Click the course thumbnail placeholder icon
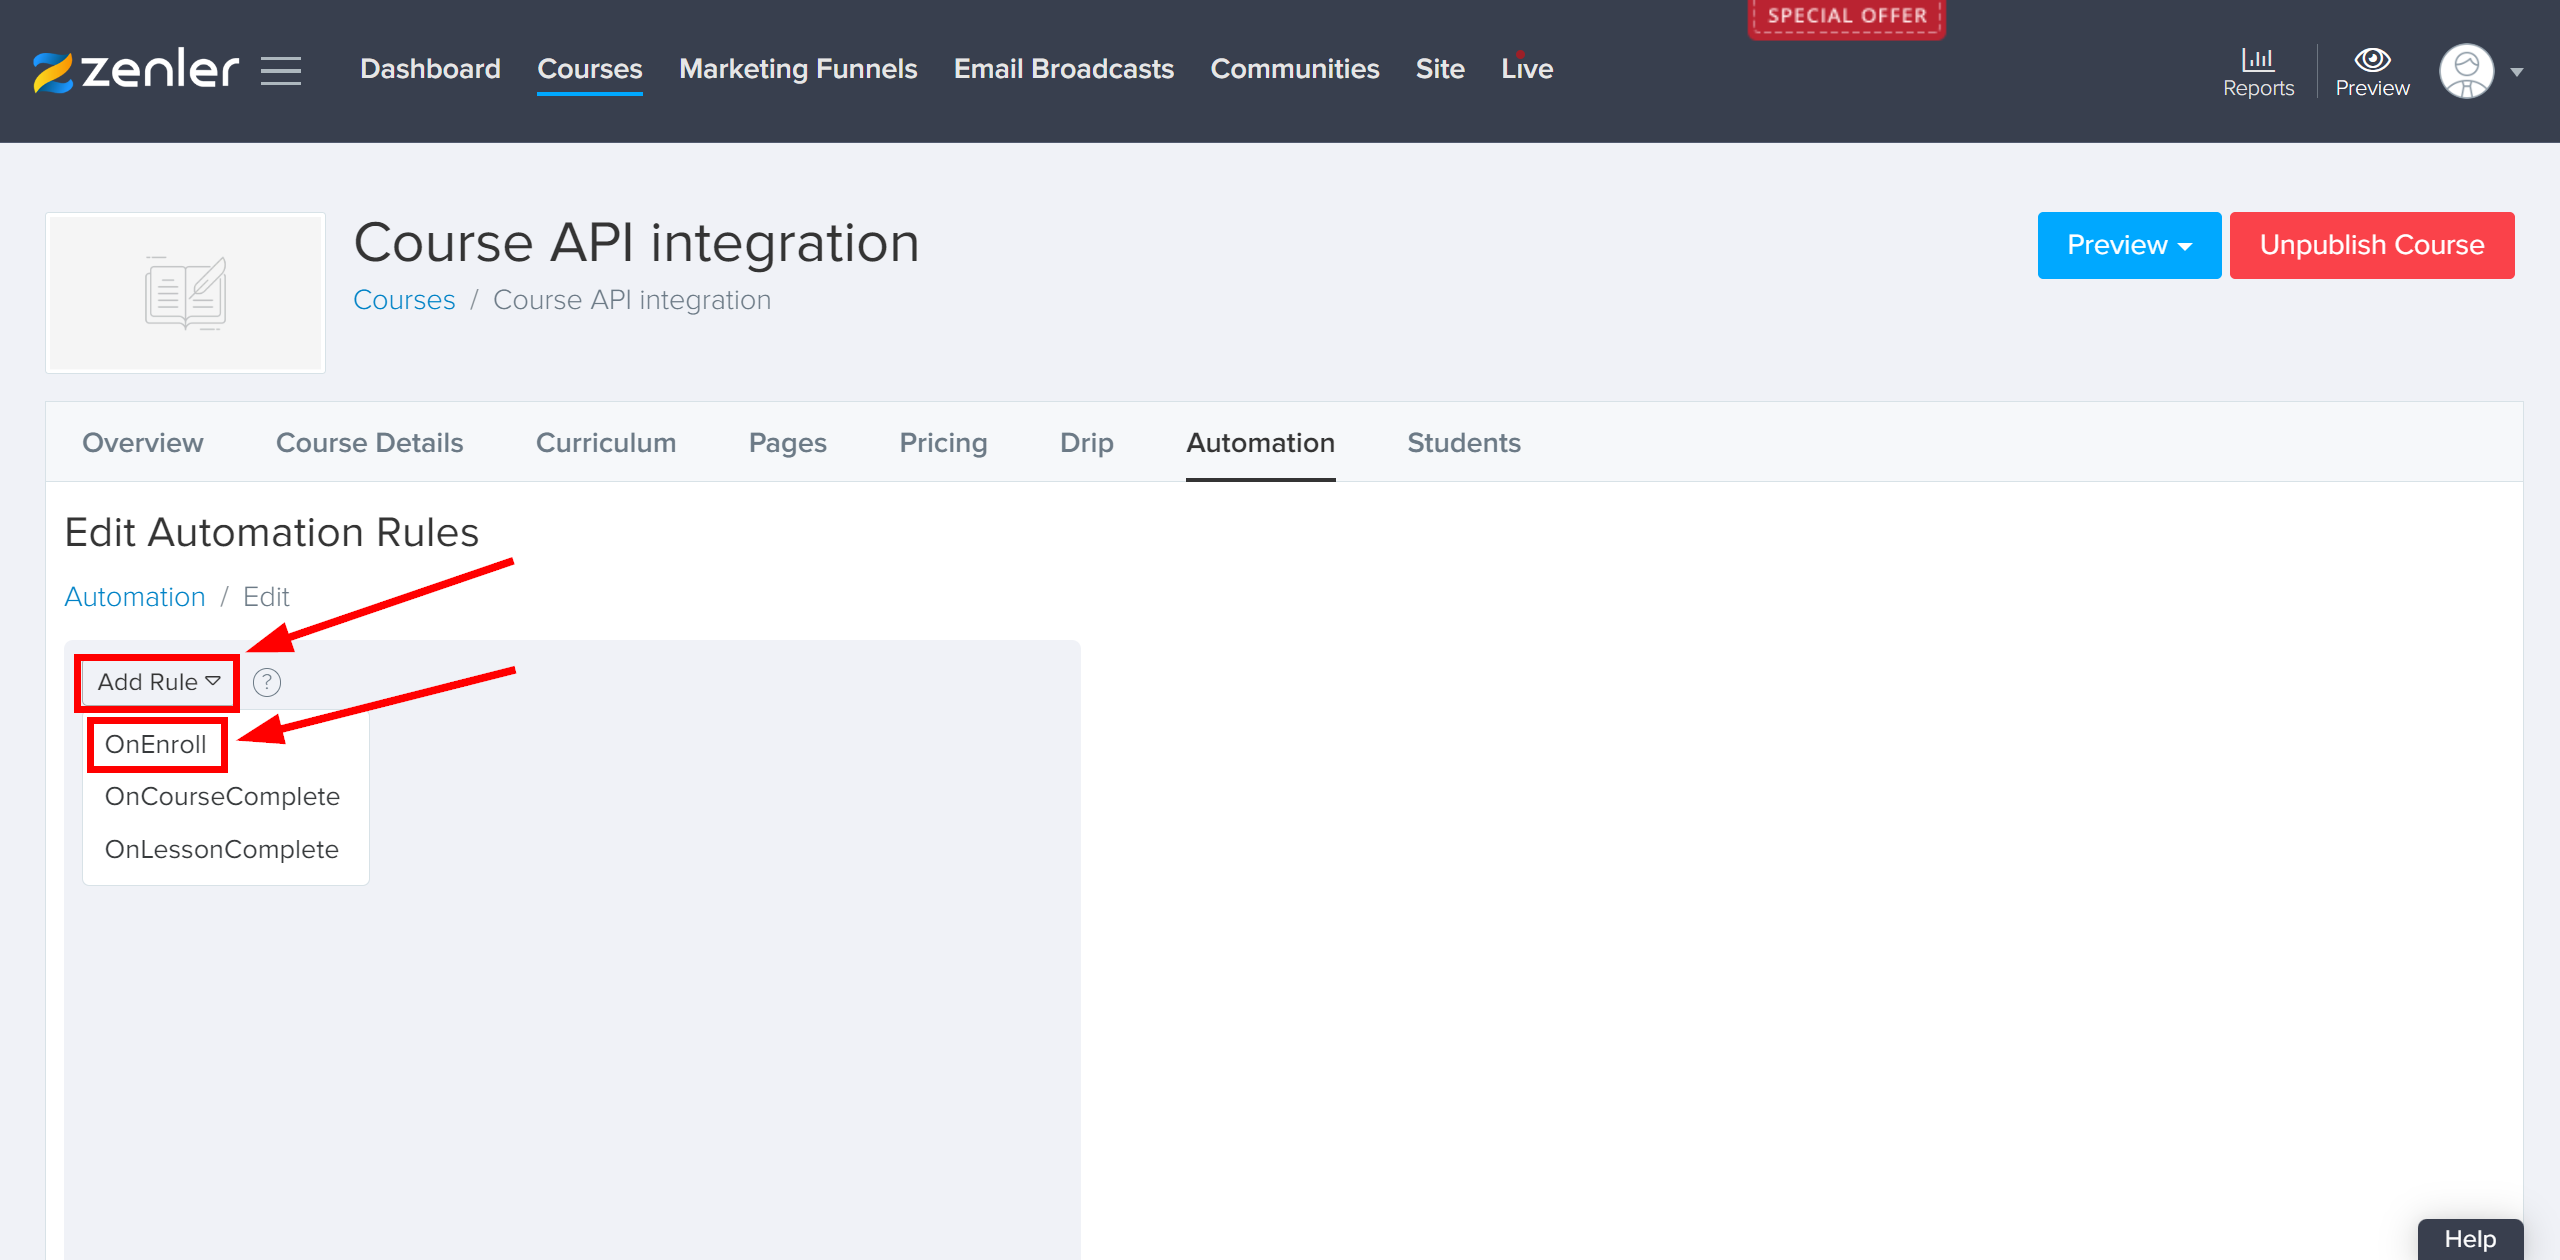2560x1260 pixels. 184,292
